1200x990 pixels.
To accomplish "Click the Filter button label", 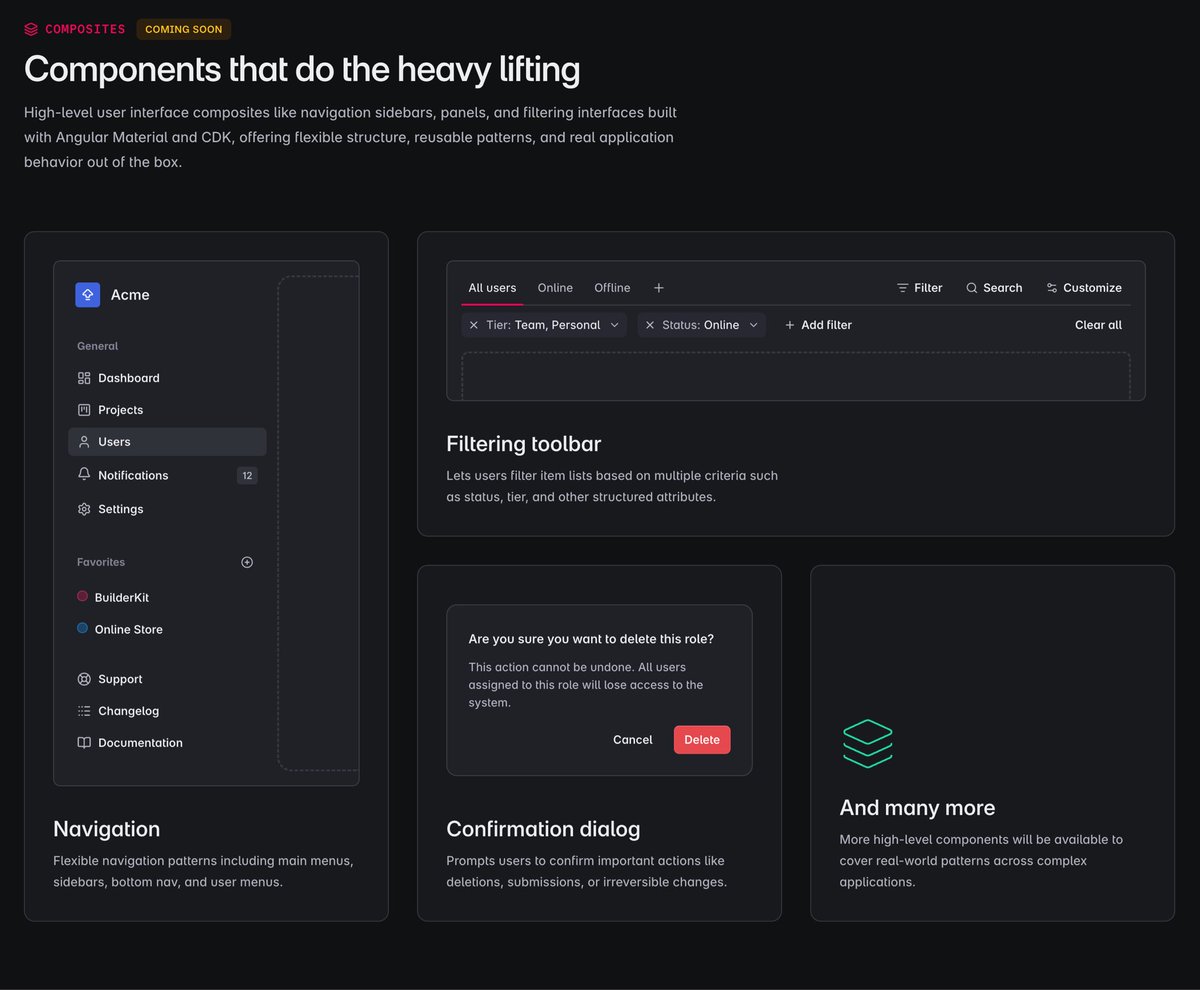I will pos(928,288).
